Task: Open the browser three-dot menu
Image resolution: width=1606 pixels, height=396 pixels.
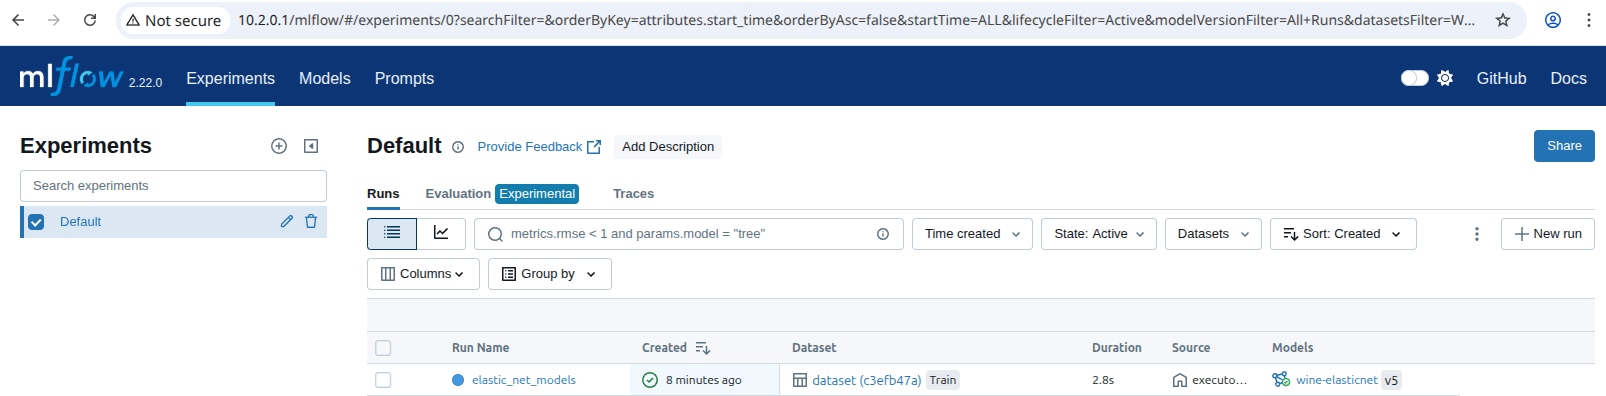Action: point(1589,20)
